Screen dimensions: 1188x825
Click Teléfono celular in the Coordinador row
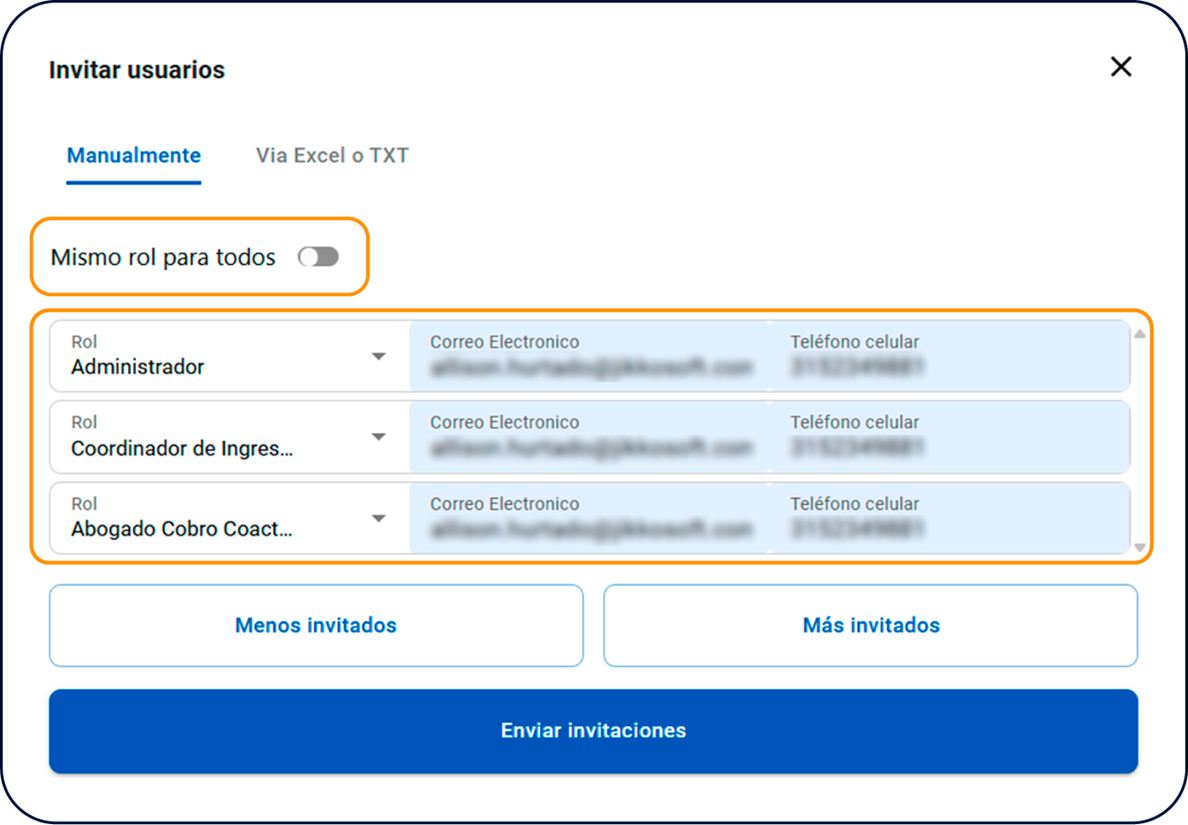pyautogui.click(x=950, y=439)
